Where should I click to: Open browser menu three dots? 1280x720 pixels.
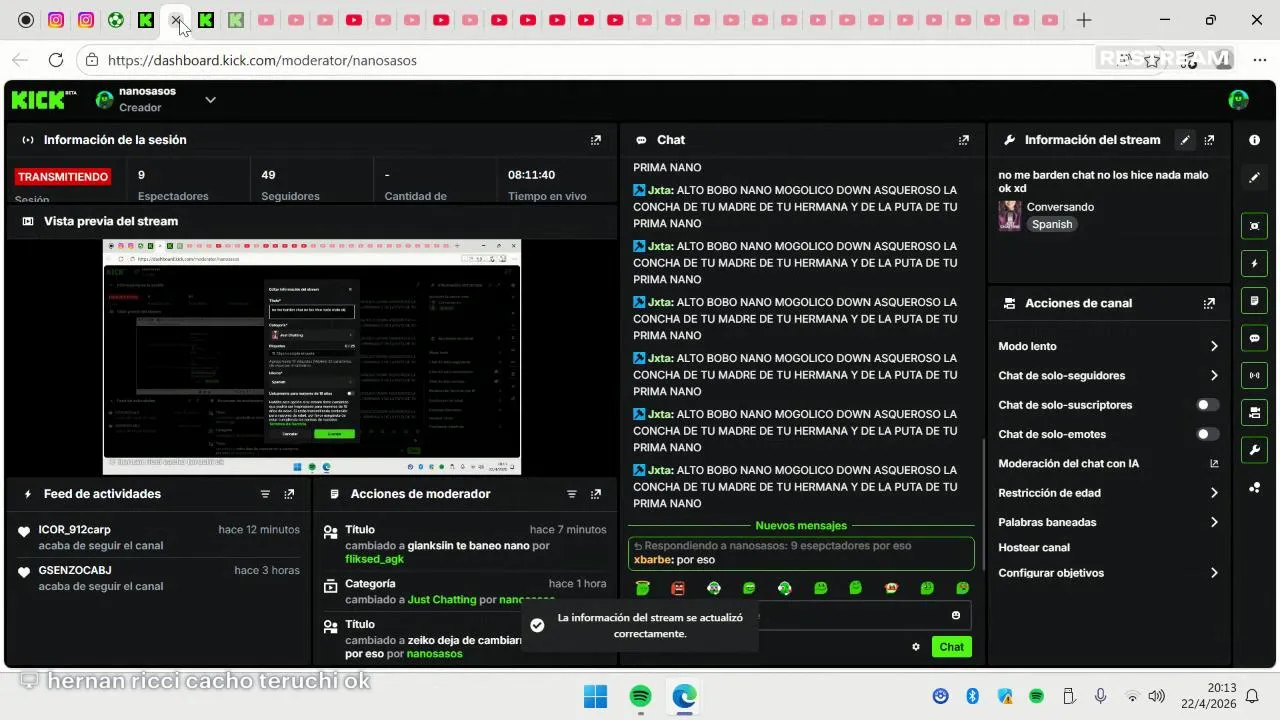point(1259,60)
